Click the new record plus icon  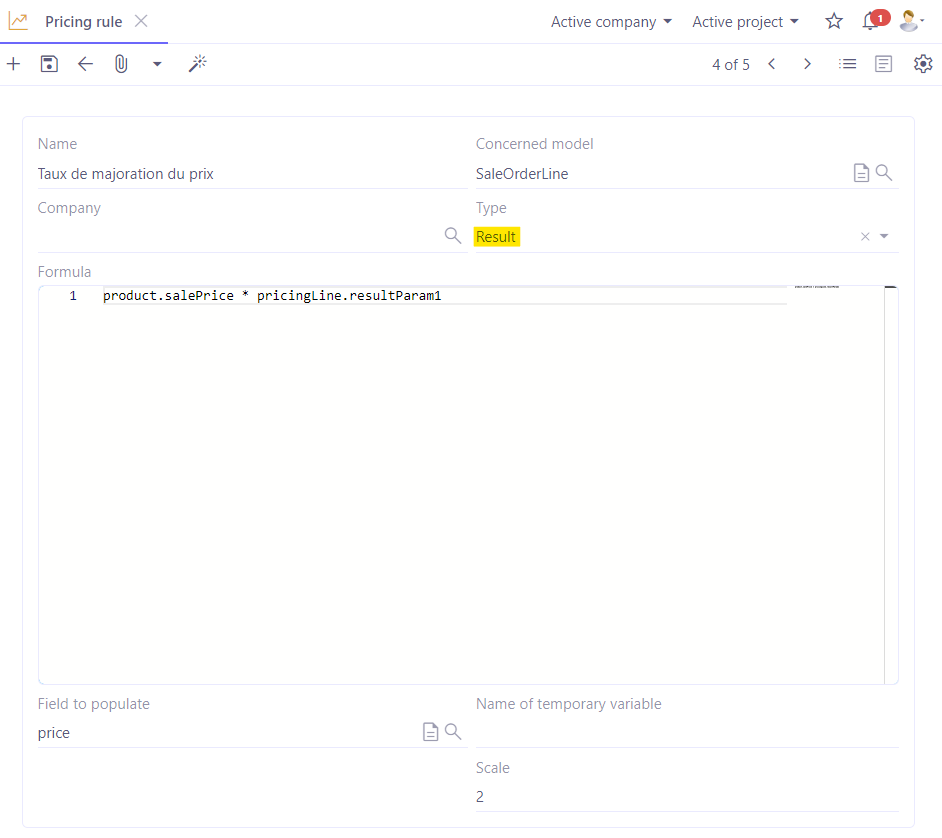[13, 64]
